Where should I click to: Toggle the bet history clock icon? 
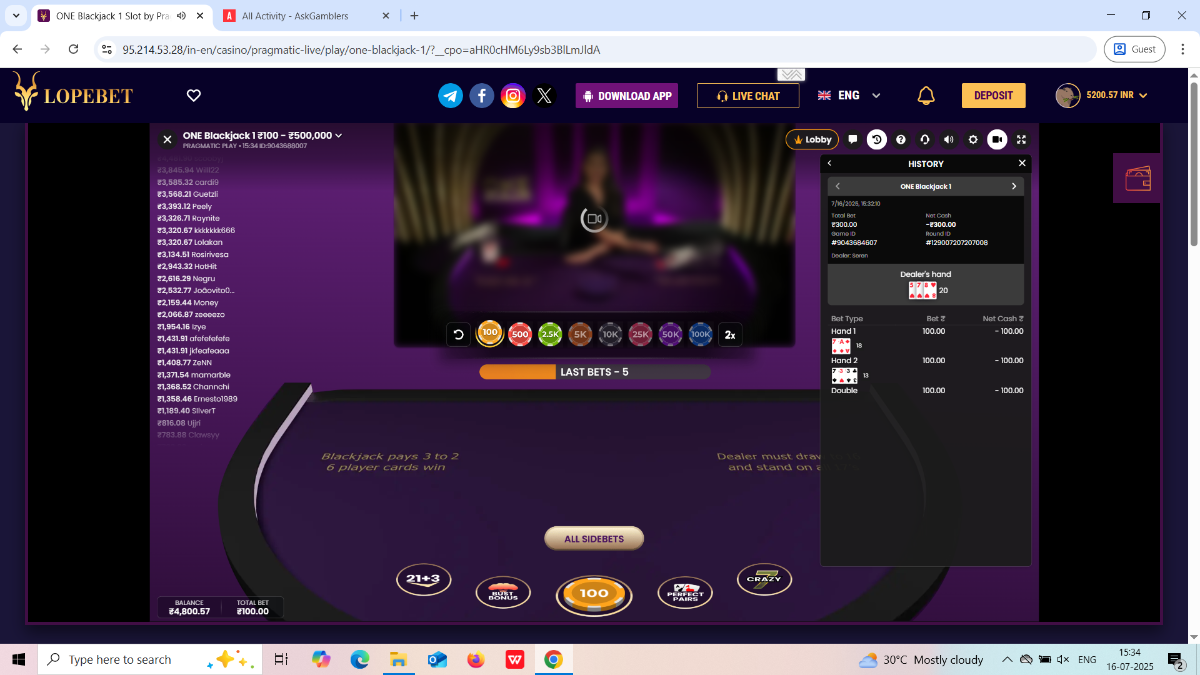[876, 140]
